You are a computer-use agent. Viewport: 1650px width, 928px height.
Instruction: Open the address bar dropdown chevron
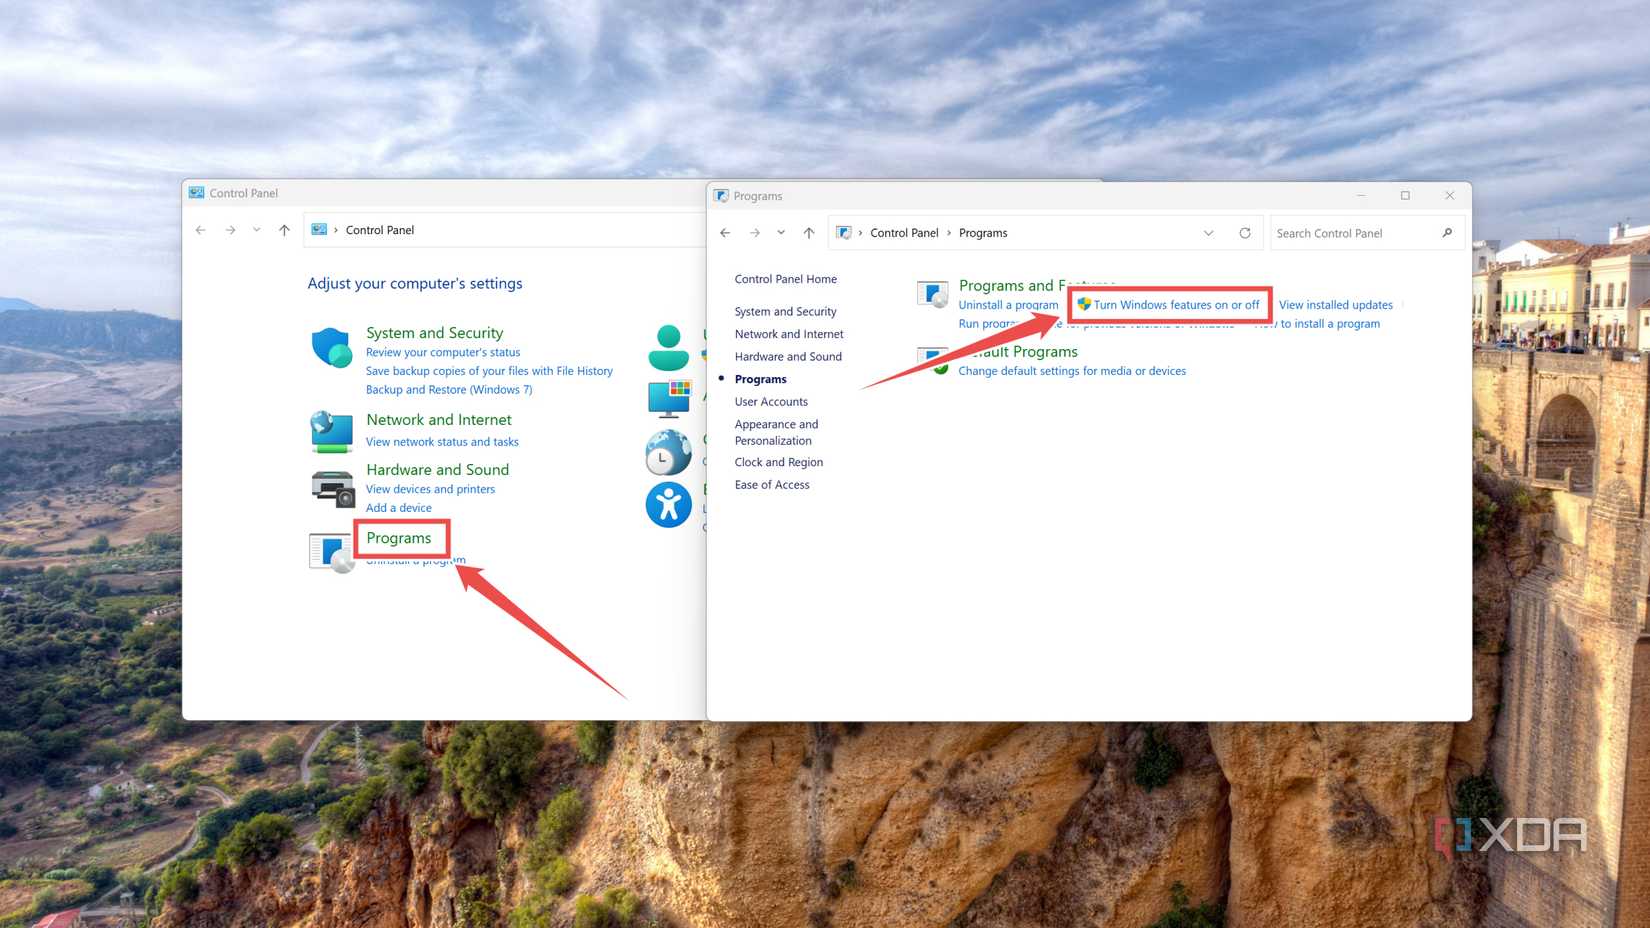click(1208, 232)
